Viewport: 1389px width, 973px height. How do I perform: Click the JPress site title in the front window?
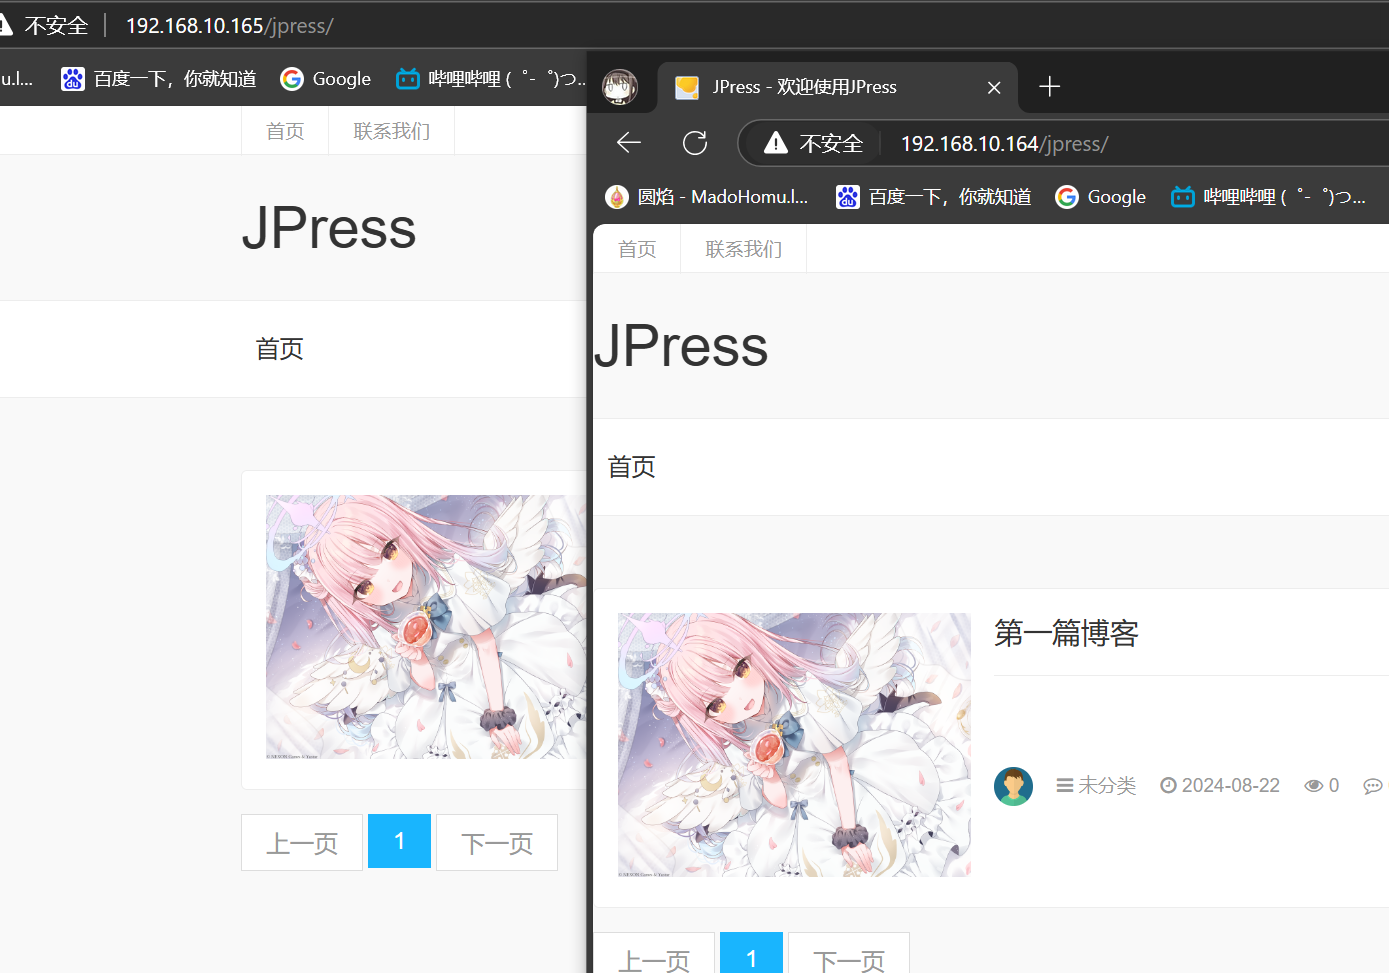(681, 346)
